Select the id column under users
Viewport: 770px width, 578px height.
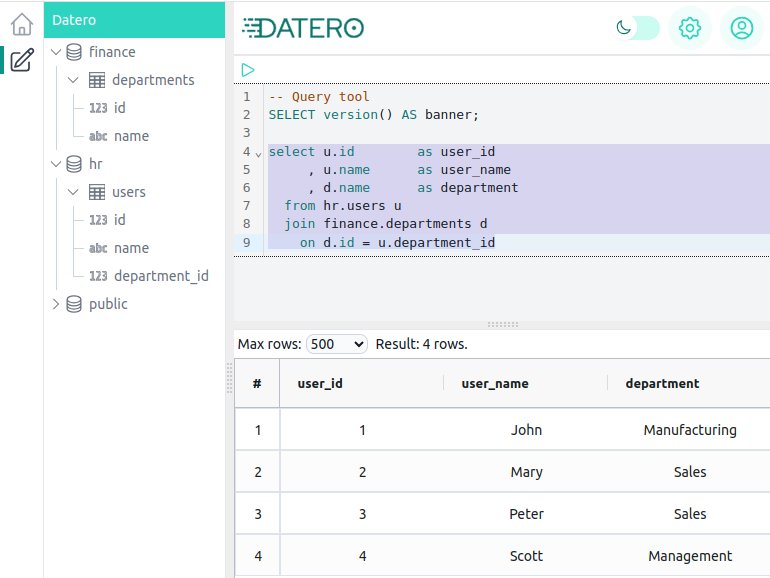[x=119, y=220]
